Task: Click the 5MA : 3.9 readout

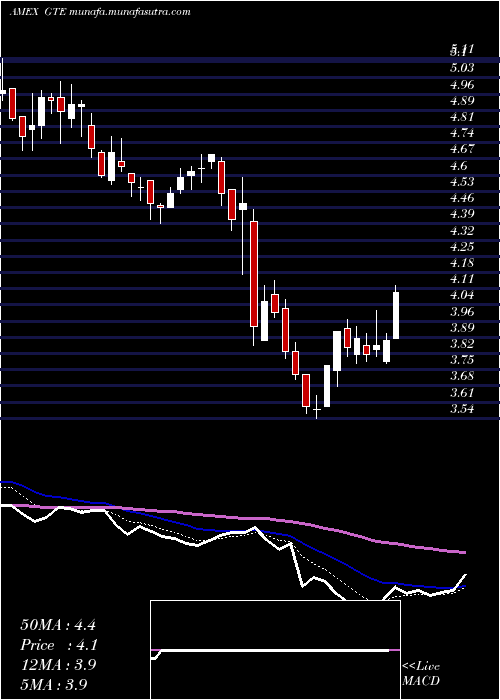Action: coord(54,684)
